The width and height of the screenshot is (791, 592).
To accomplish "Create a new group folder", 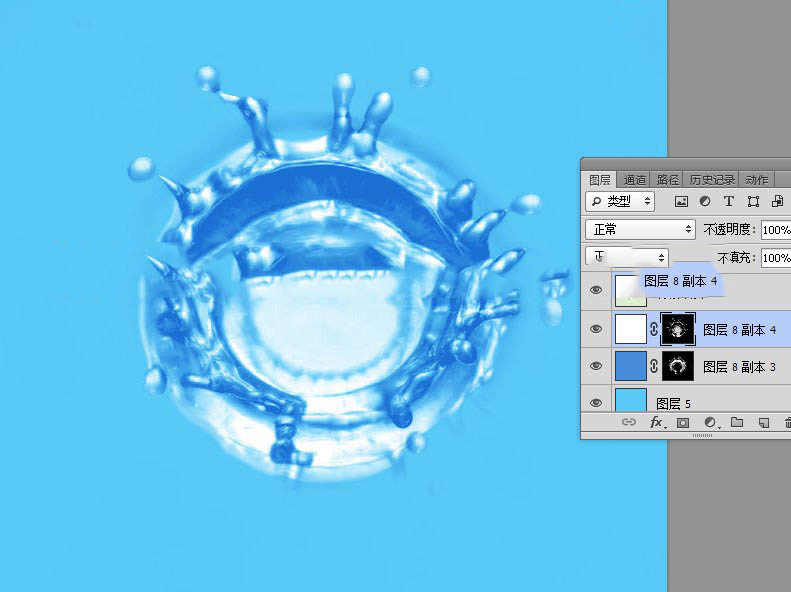I will pos(737,423).
